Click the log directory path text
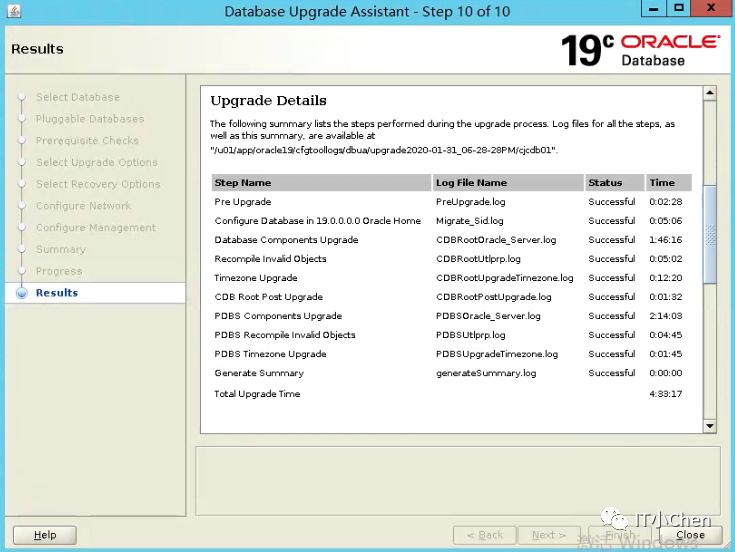 coord(384,150)
